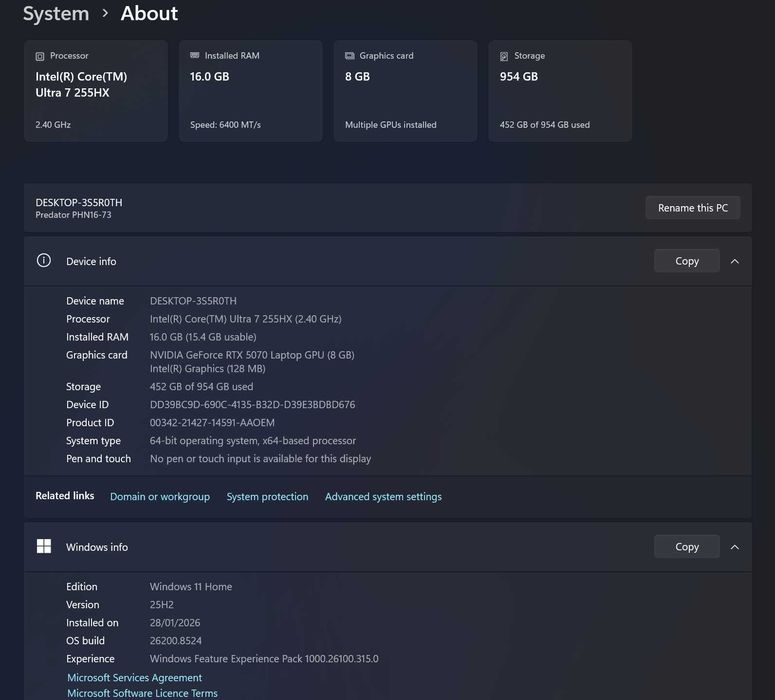775x700 pixels.
Task: Click the 8 GB value in Graphics card
Action: tap(357, 77)
